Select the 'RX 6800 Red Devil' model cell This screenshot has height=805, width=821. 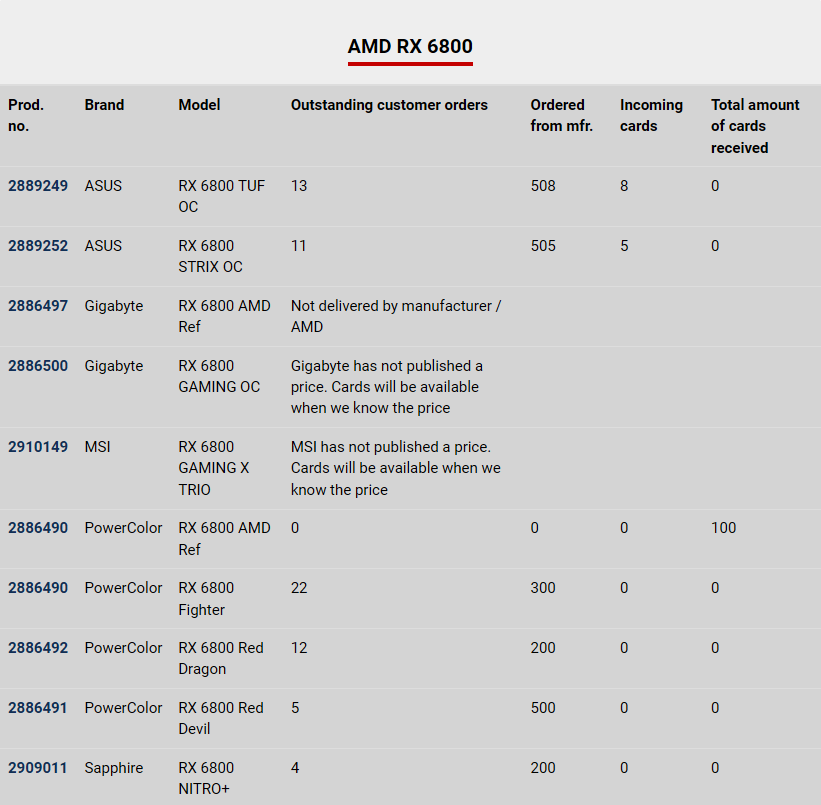(220, 718)
